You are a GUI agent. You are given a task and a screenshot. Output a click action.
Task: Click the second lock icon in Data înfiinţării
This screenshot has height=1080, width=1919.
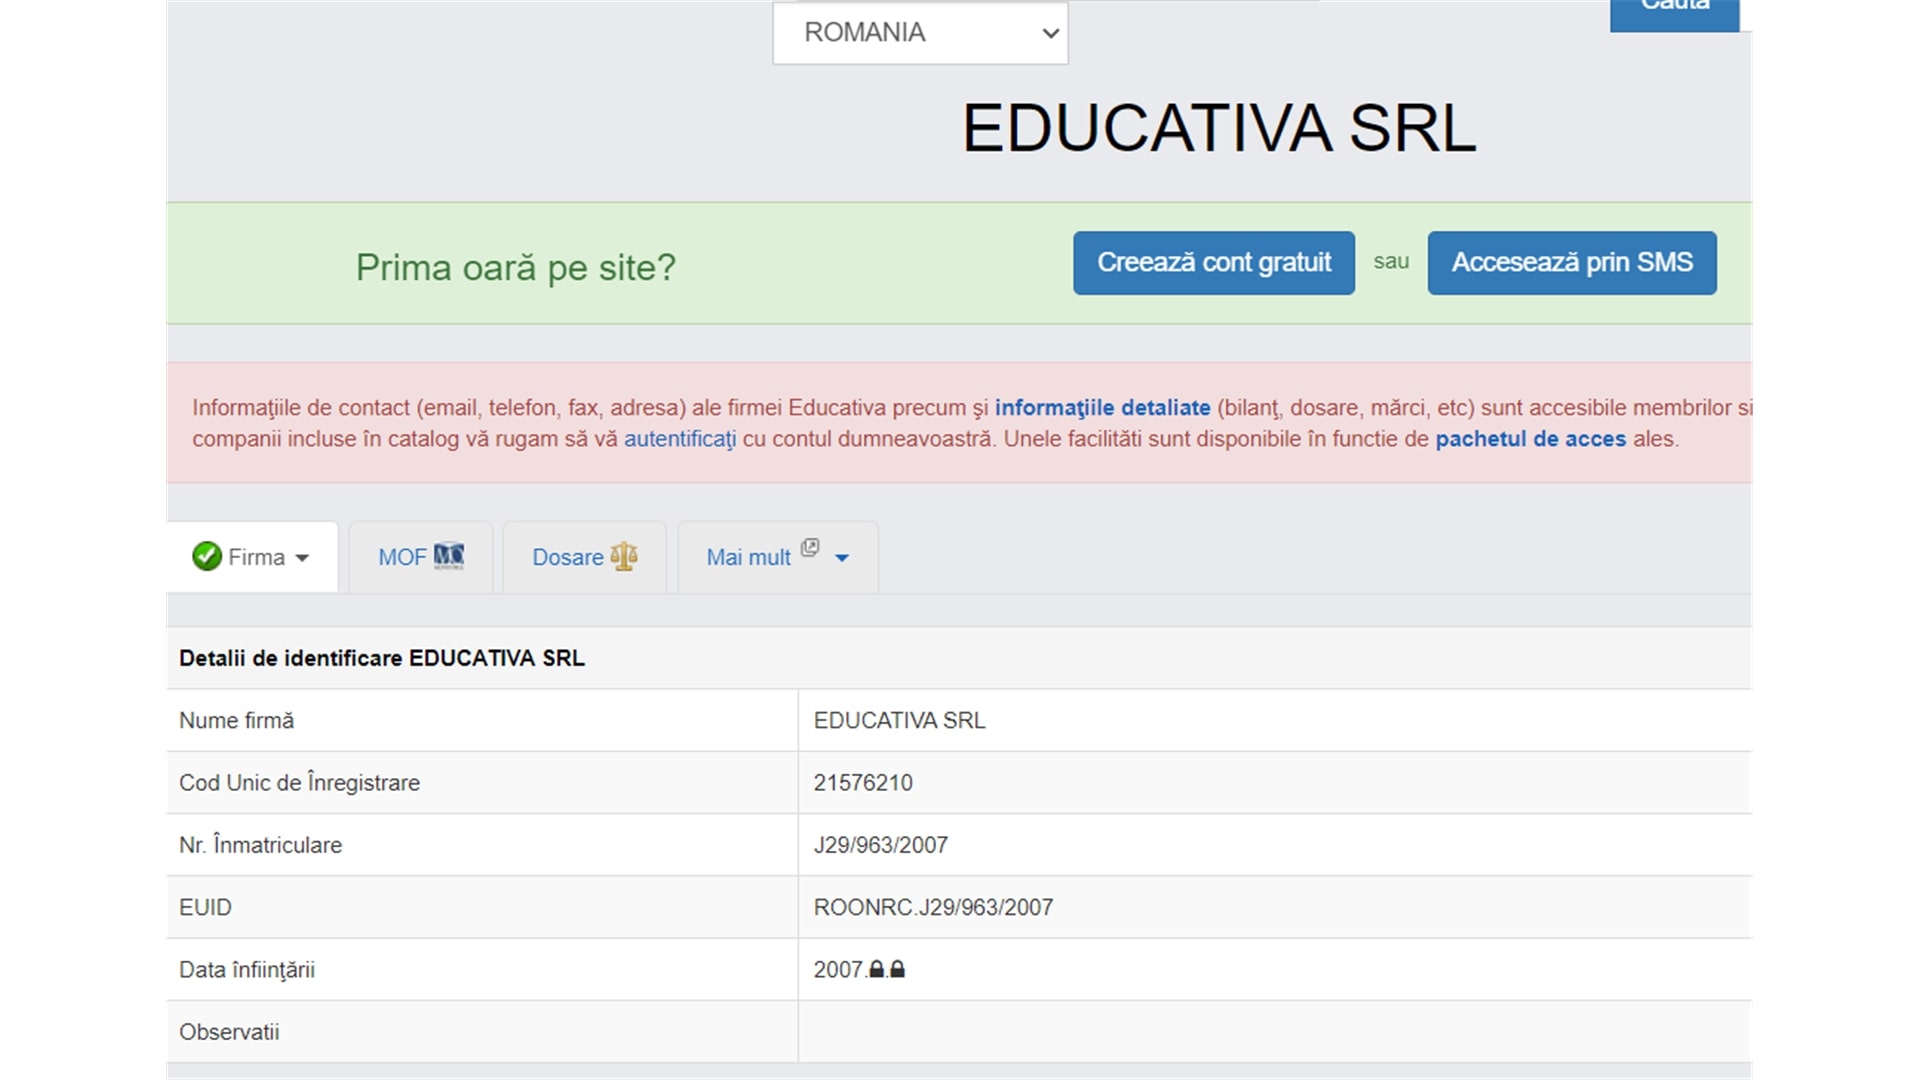click(x=897, y=969)
